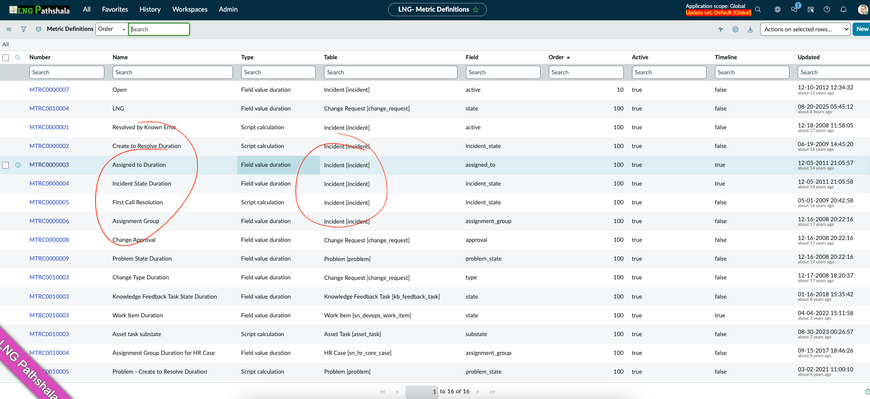Open the Workspaces menu
Screen dimensions: 870x399
tap(190, 9)
